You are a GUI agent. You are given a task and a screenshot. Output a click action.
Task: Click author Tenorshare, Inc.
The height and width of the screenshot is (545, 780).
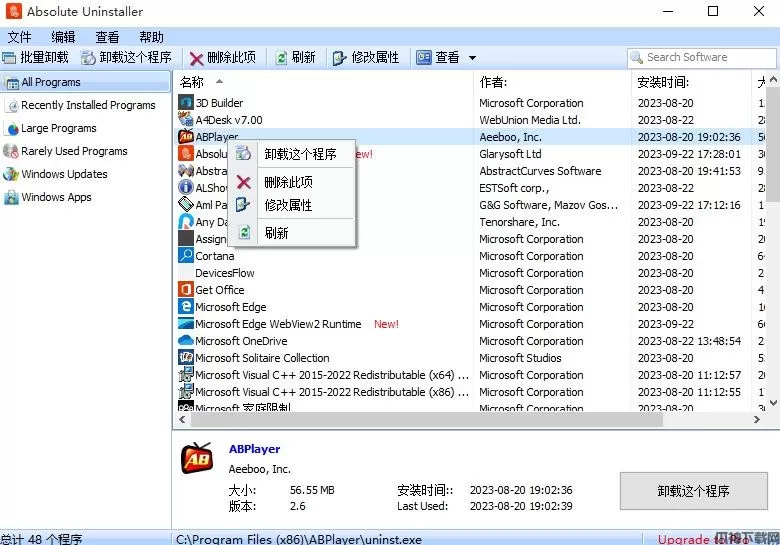pyautogui.click(x=519, y=222)
